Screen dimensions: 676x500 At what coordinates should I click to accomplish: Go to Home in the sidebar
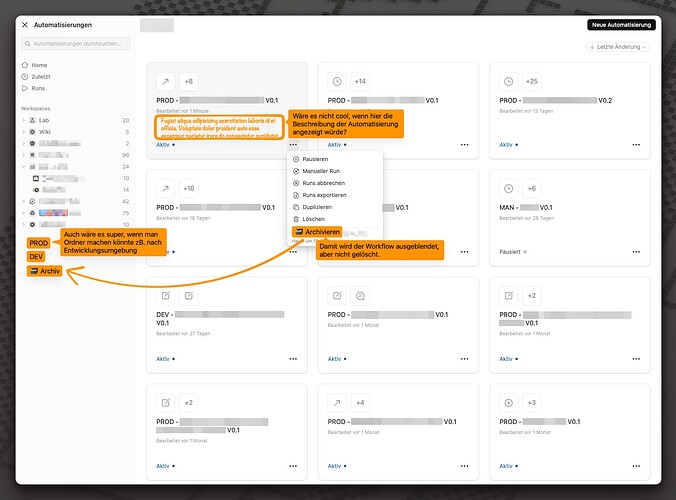(39, 65)
